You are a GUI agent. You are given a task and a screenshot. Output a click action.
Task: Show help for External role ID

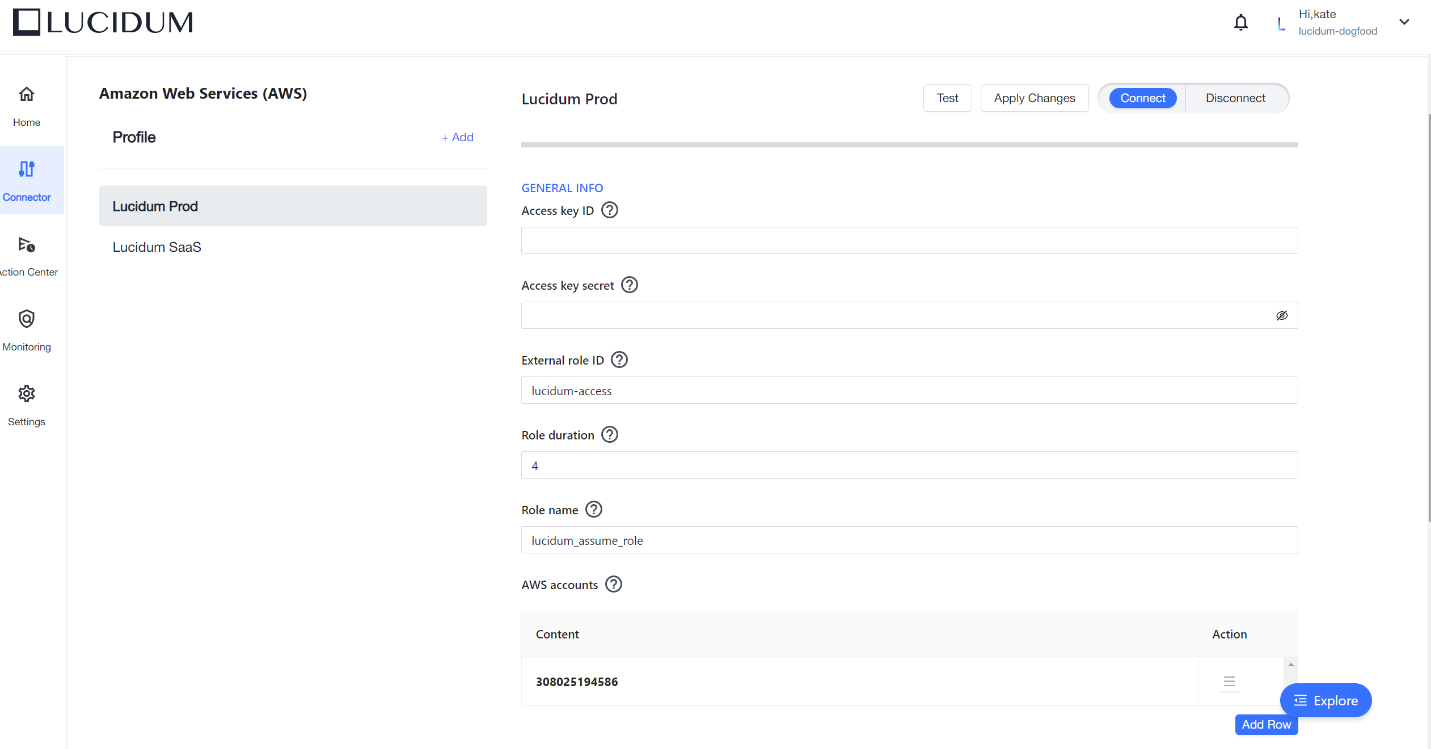(x=619, y=360)
